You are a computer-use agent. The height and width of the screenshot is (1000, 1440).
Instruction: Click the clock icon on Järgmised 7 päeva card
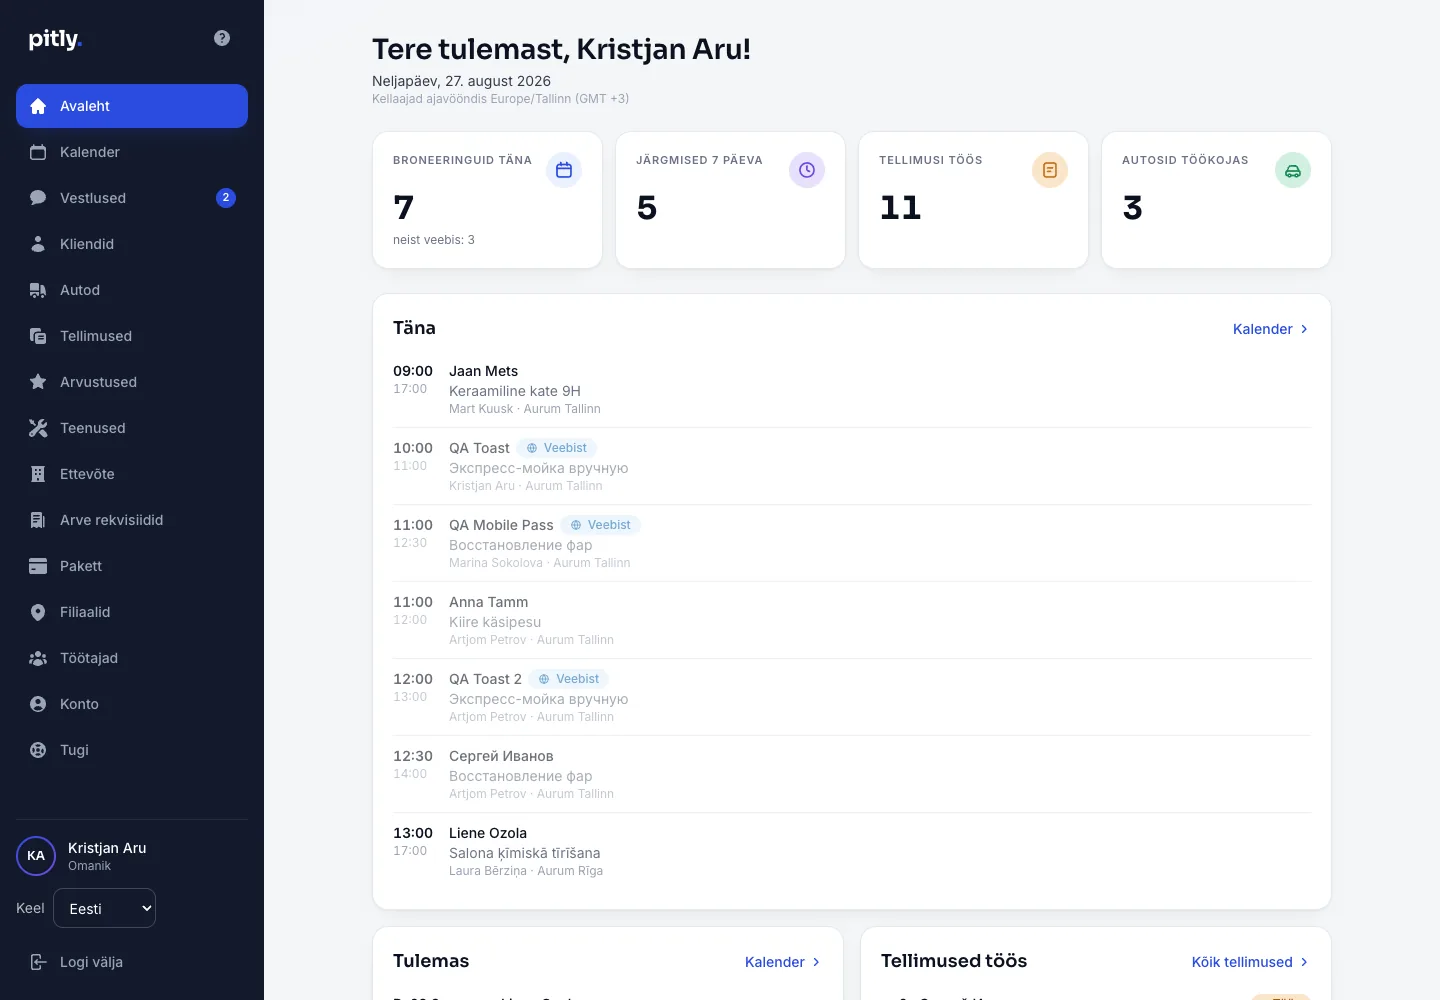coord(807,170)
